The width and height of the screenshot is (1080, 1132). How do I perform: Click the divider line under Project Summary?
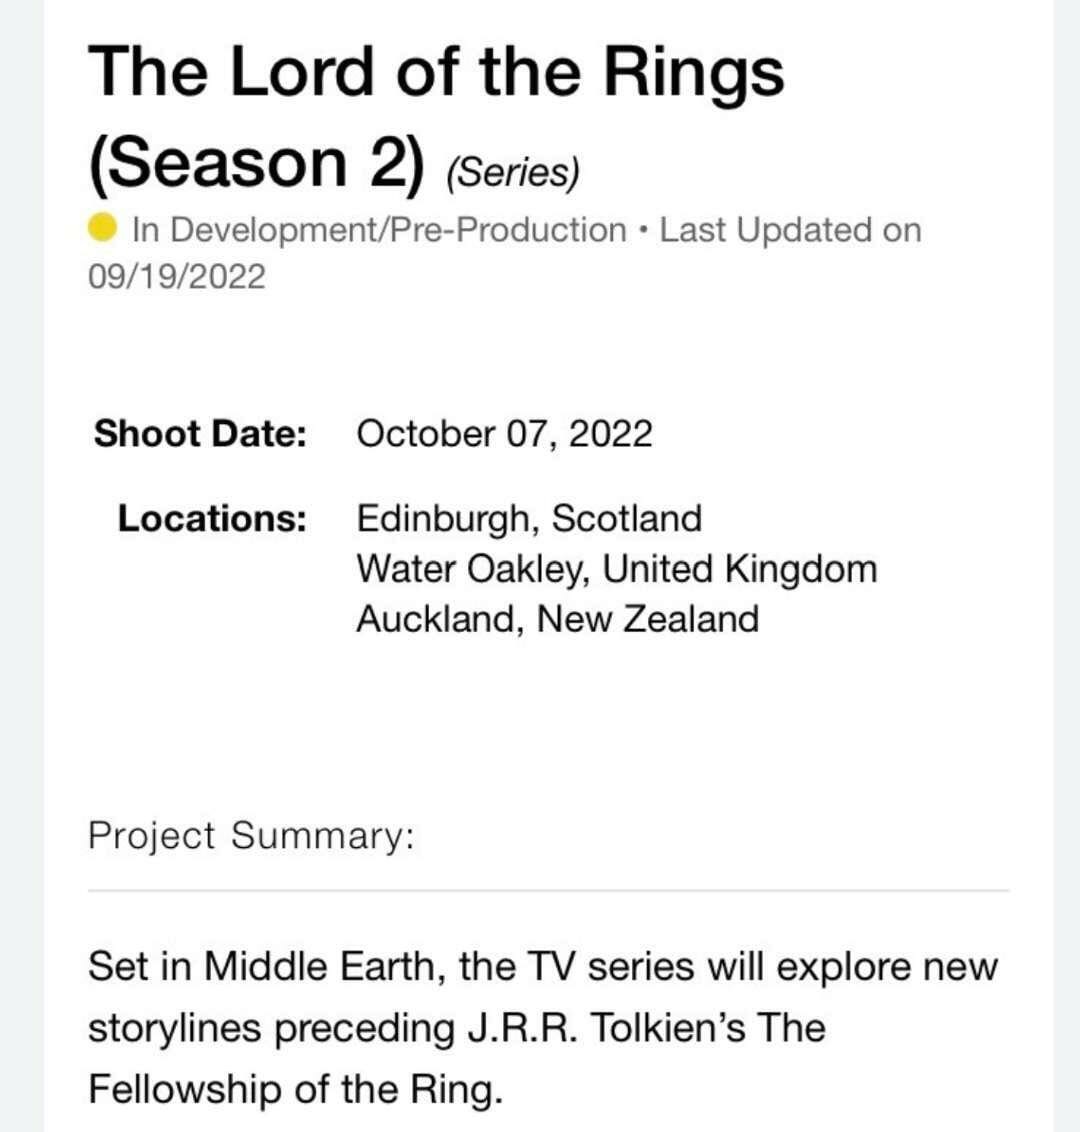pos(548,889)
